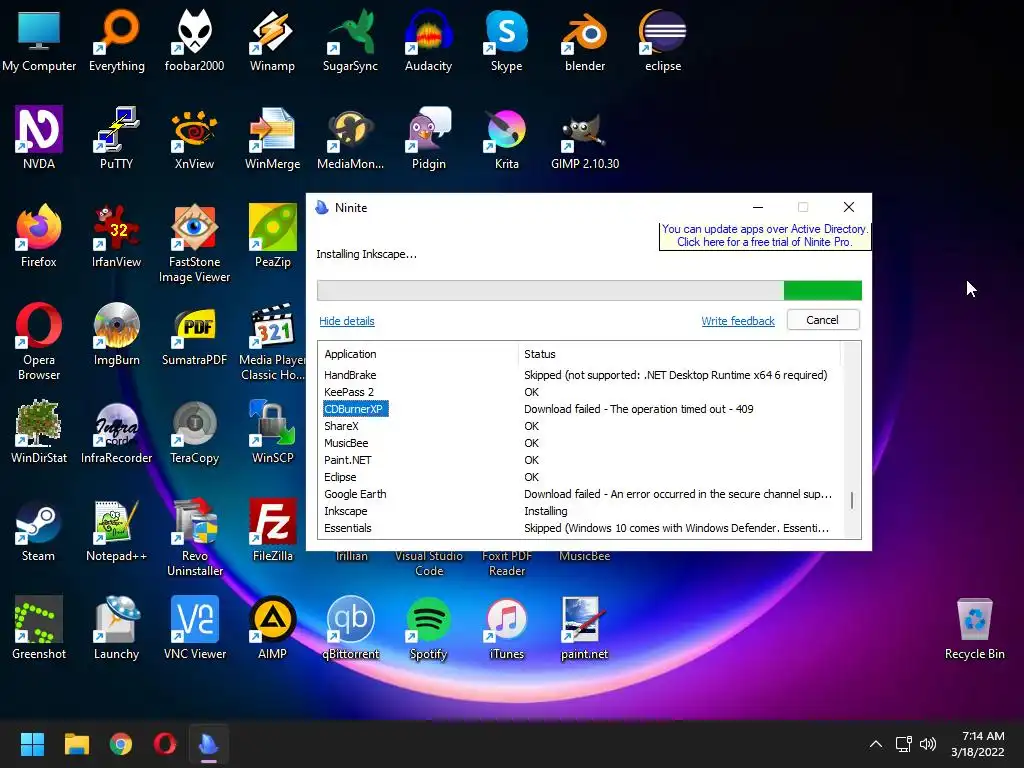Viewport: 1024px width, 768px height.
Task: Click the Status column header
Action: [680, 354]
